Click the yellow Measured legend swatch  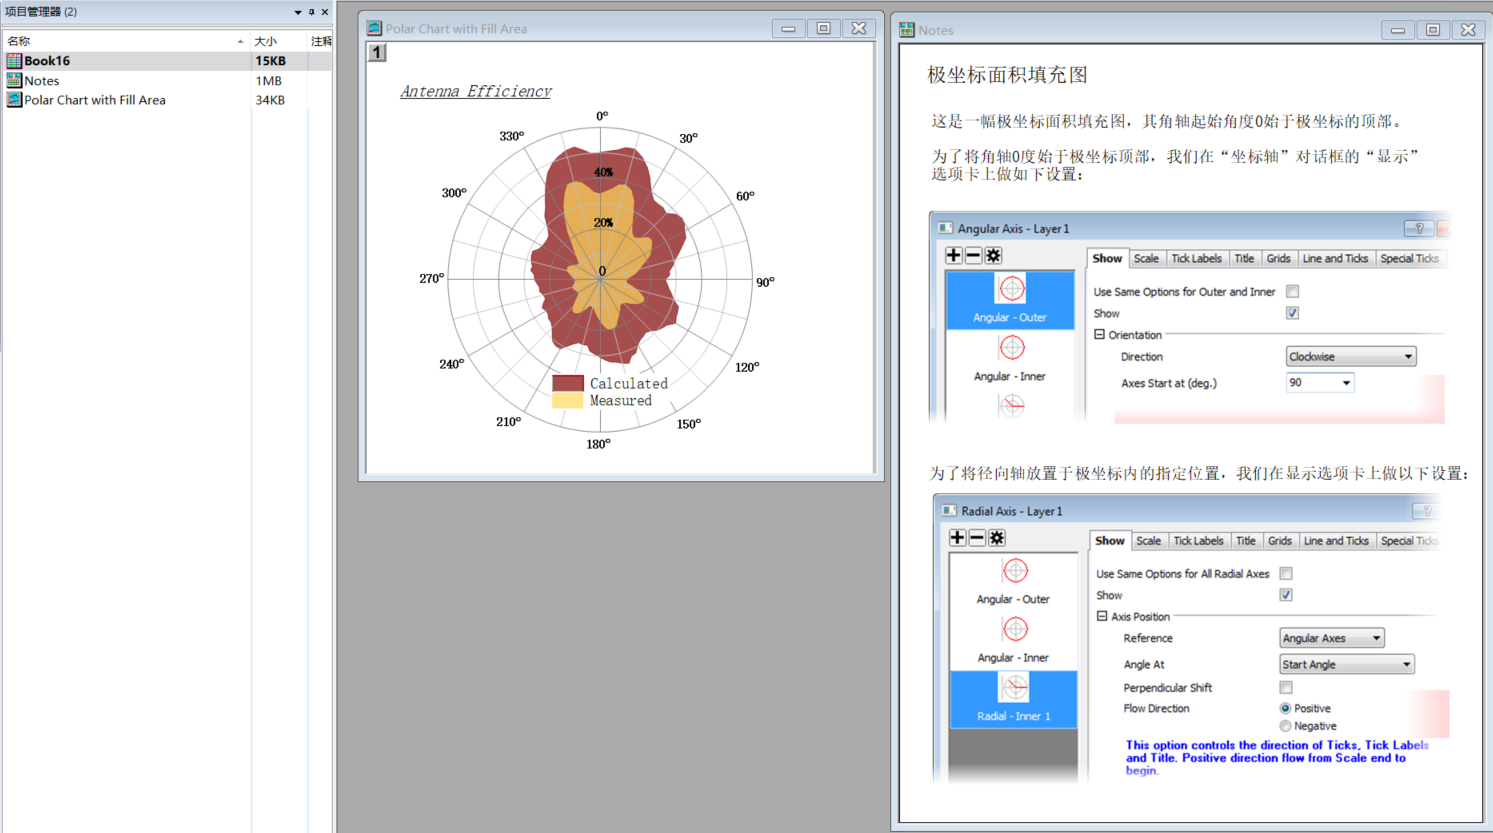click(x=568, y=400)
